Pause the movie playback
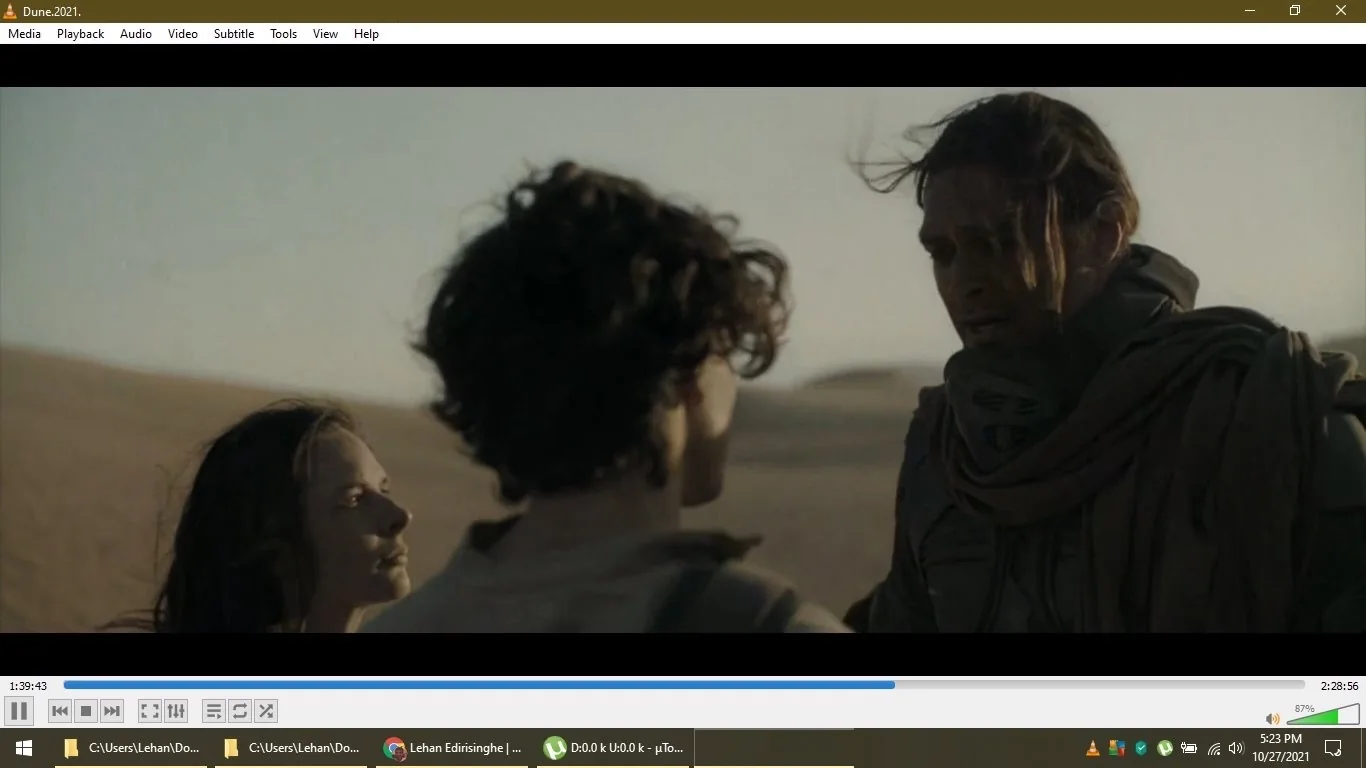 click(x=19, y=711)
